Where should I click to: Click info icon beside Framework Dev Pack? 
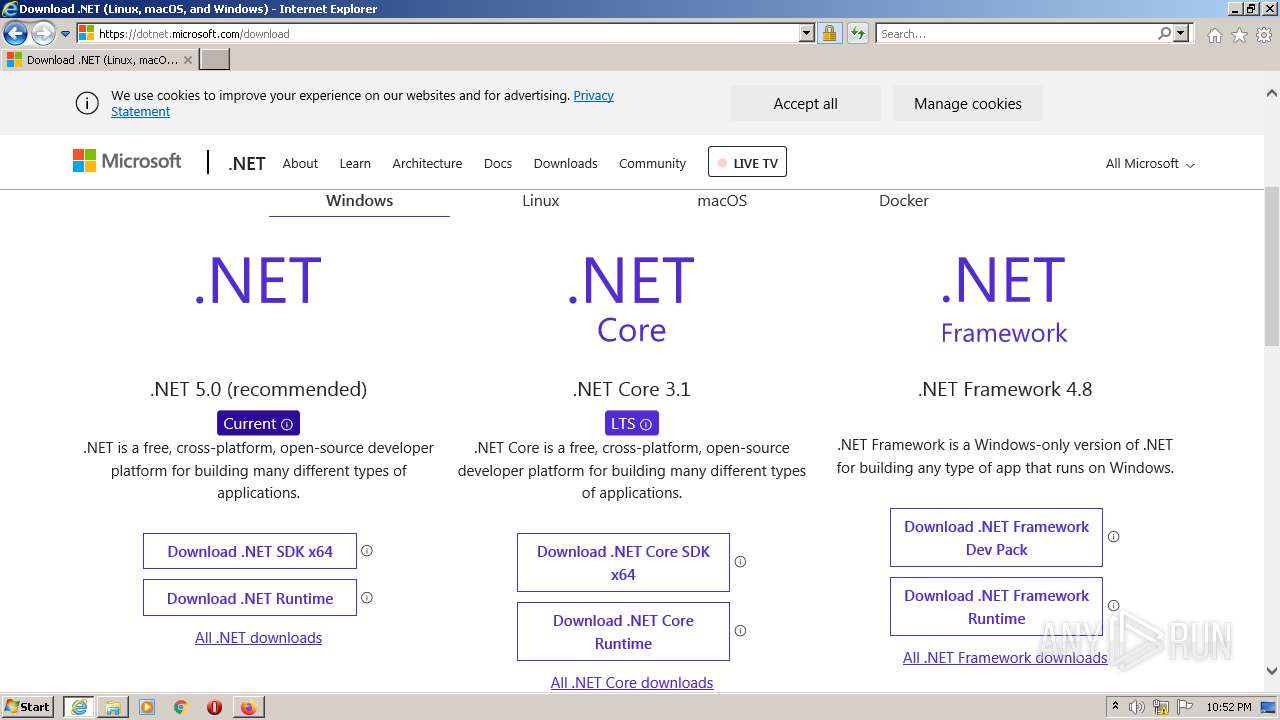point(1113,536)
